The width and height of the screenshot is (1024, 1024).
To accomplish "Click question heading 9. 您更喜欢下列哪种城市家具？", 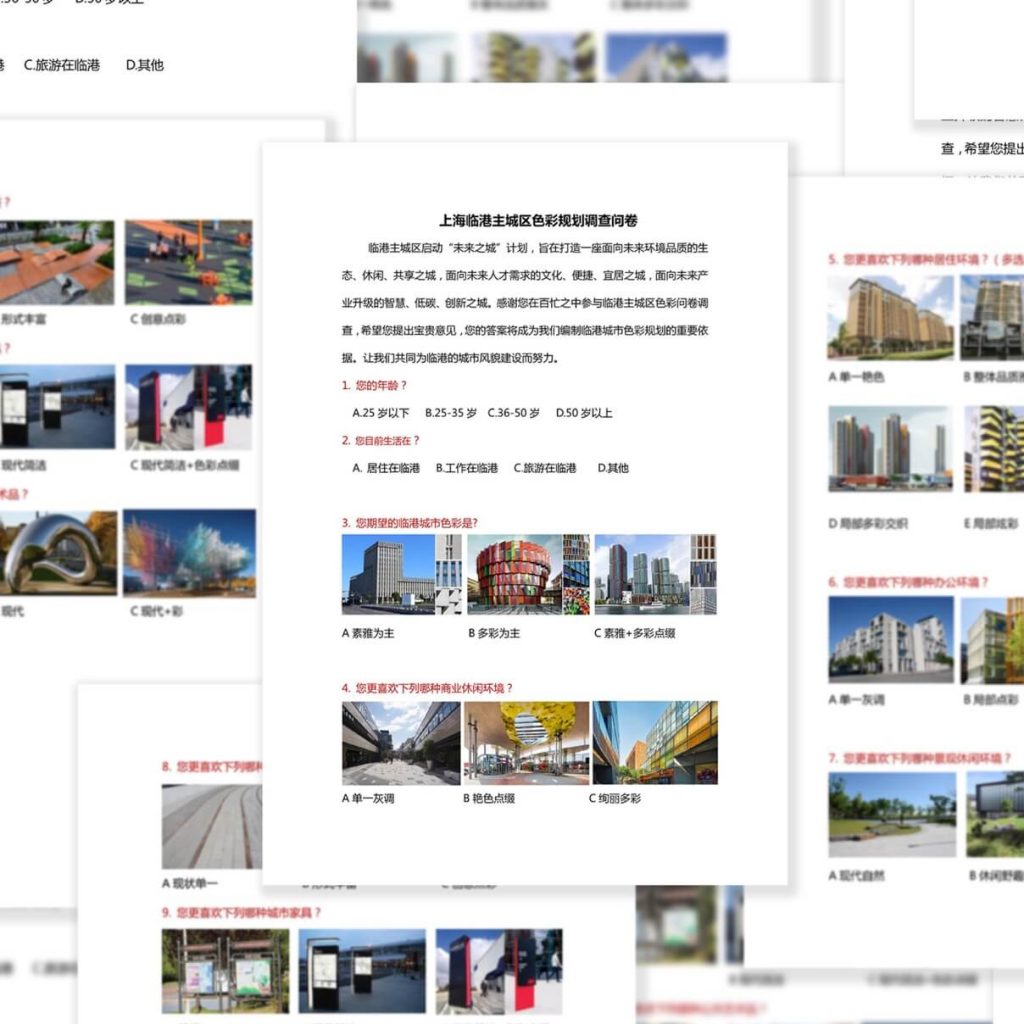I will (x=241, y=912).
